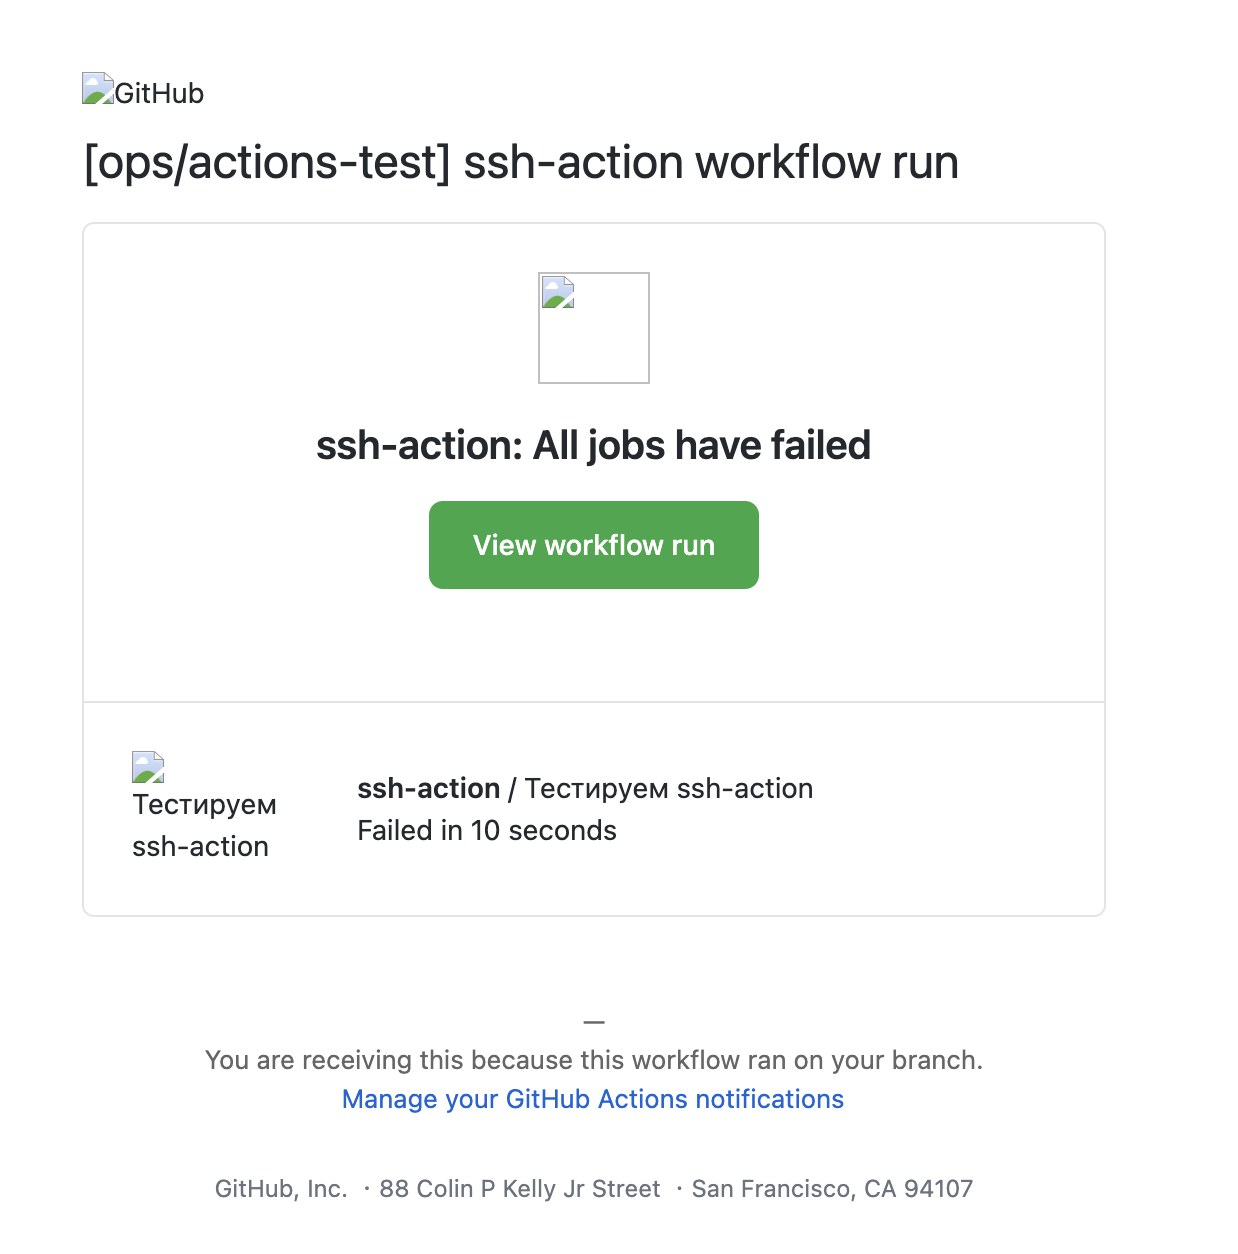The height and width of the screenshot is (1254, 1238).
Task: Open Manage your GitHub Actions notifications link
Action: pyautogui.click(x=593, y=1099)
